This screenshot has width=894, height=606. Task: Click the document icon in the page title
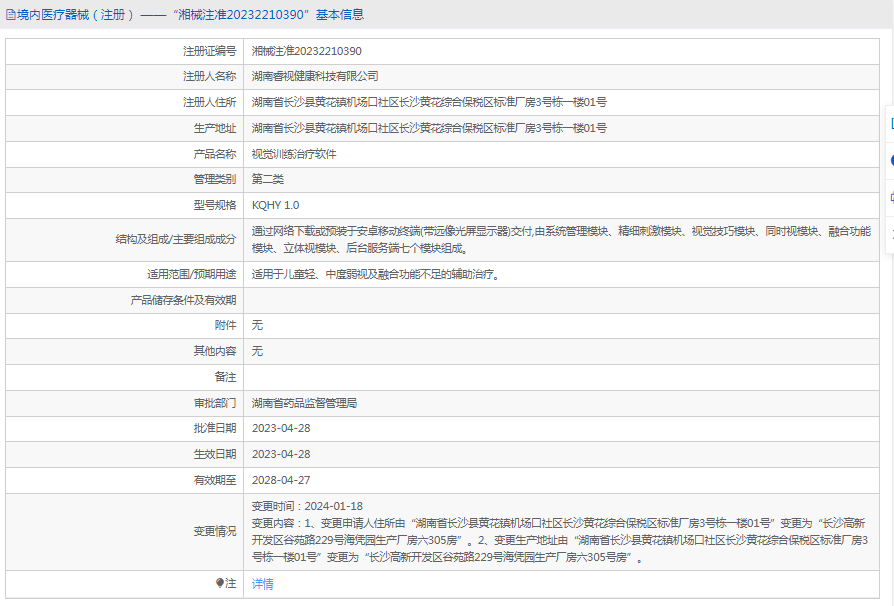click(x=11, y=15)
